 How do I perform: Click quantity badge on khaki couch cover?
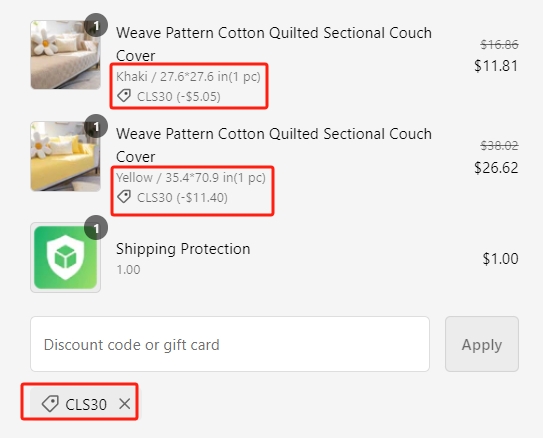click(x=96, y=25)
